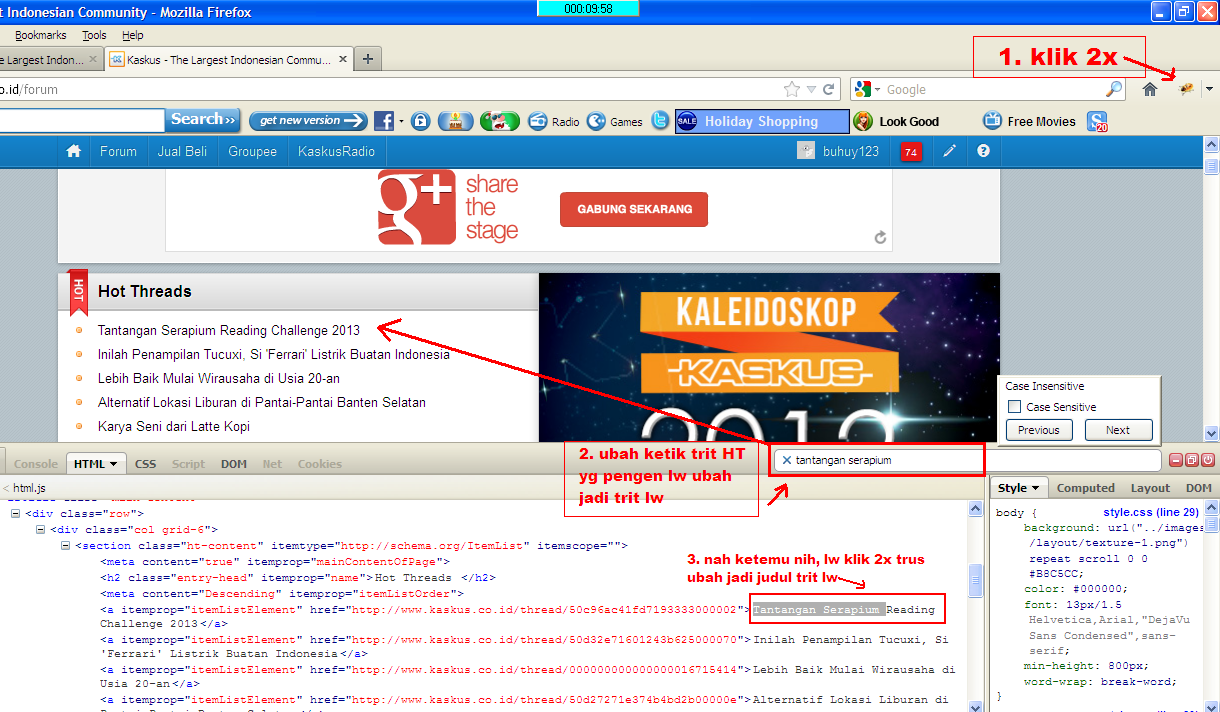Open a new tab with plus button
This screenshot has height=712, width=1220.
[368, 59]
